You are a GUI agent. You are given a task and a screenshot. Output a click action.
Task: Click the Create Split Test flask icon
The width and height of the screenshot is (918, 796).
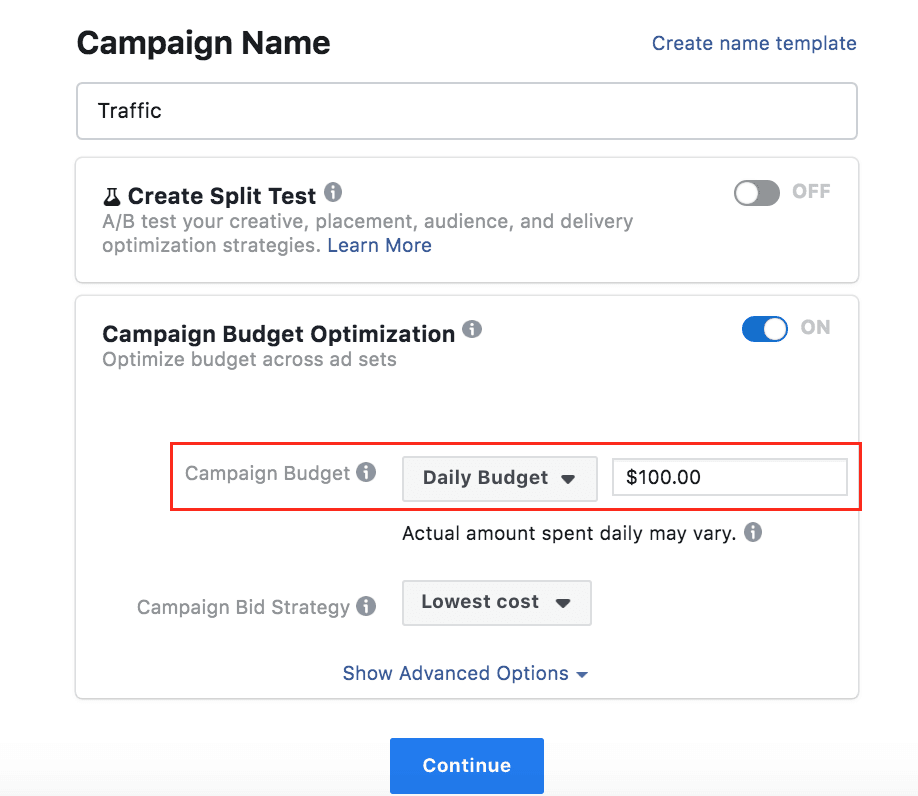pos(110,196)
